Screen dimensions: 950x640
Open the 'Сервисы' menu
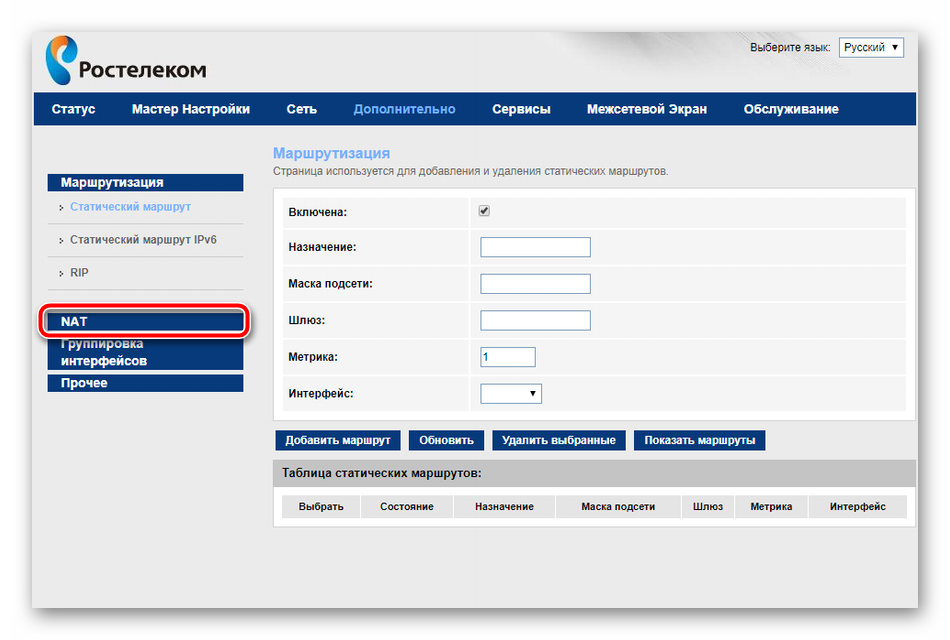(x=521, y=109)
